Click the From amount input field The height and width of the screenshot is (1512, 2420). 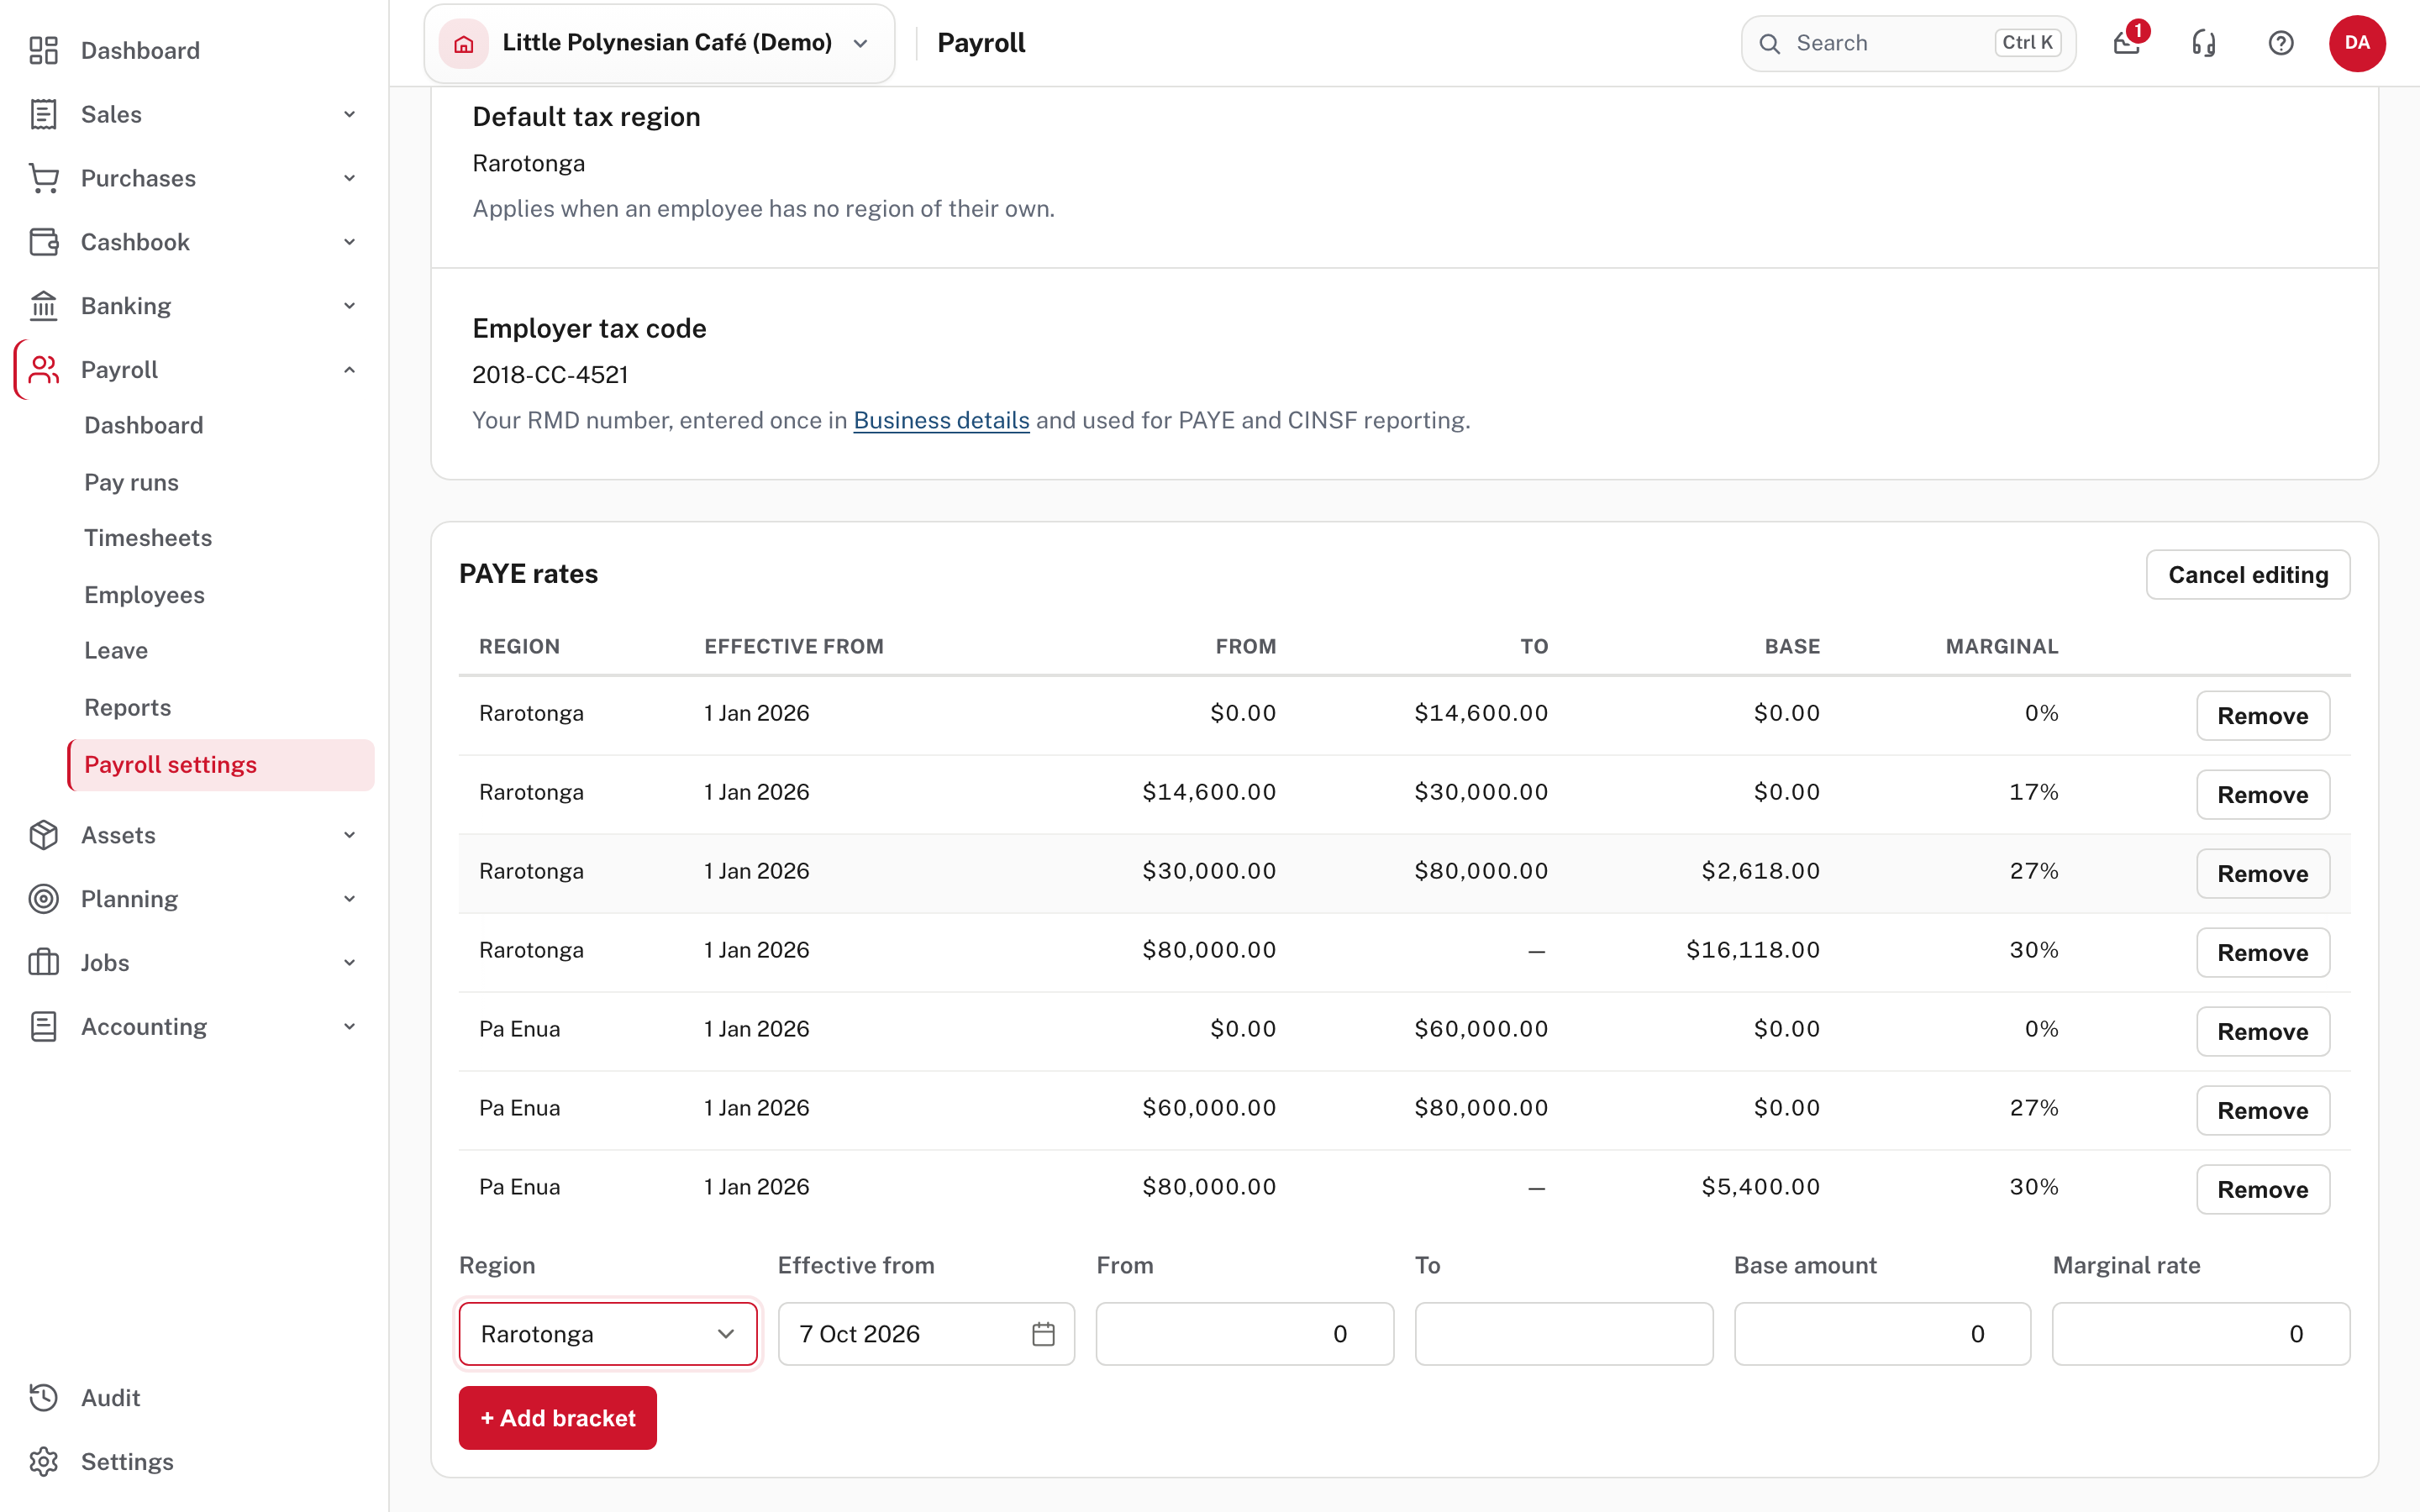pos(1245,1334)
